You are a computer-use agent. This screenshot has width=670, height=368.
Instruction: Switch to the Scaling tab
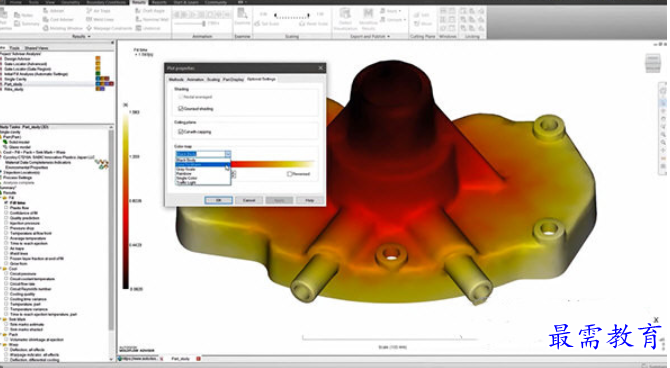click(x=213, y=79)
